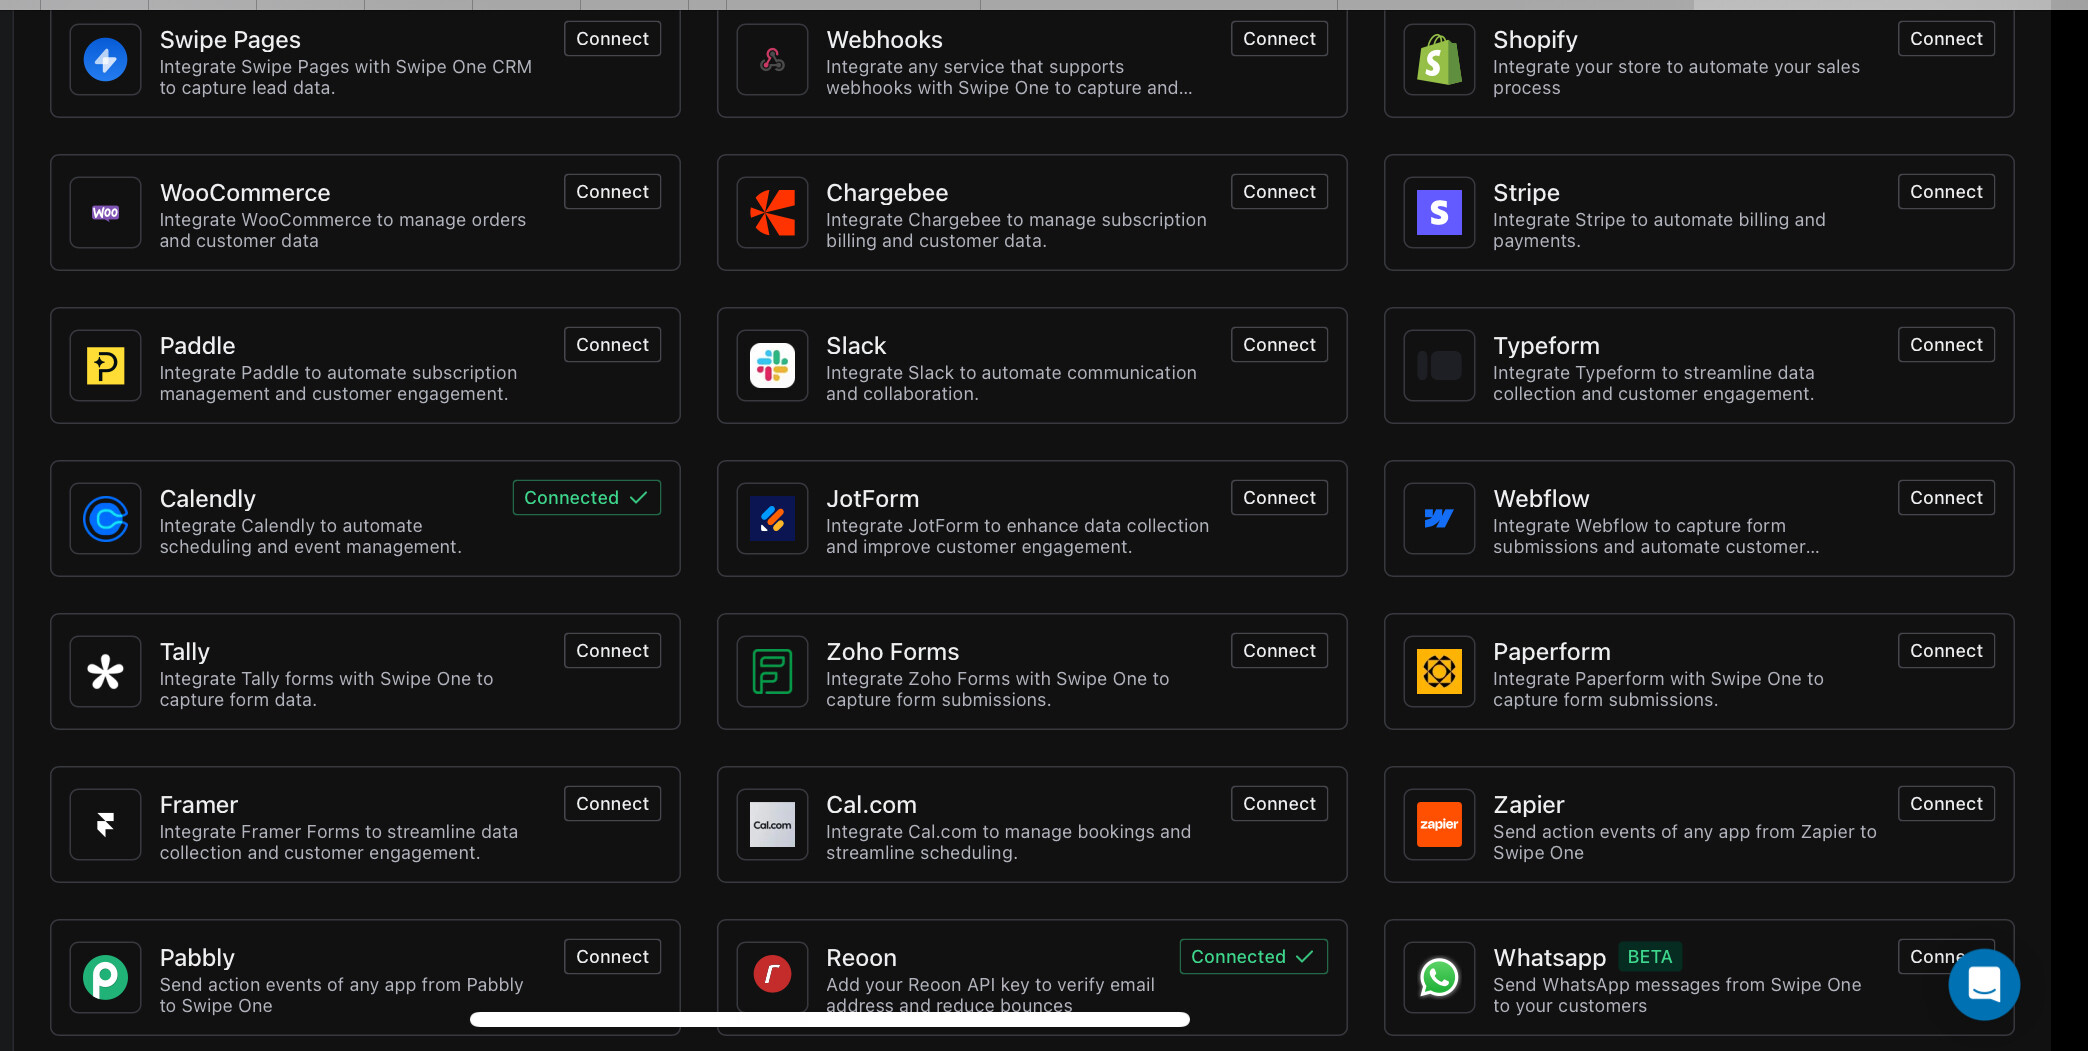Connect the Swipe Pages integration
Viewport: 2088px width, 1051px height.
coord(612,39)
